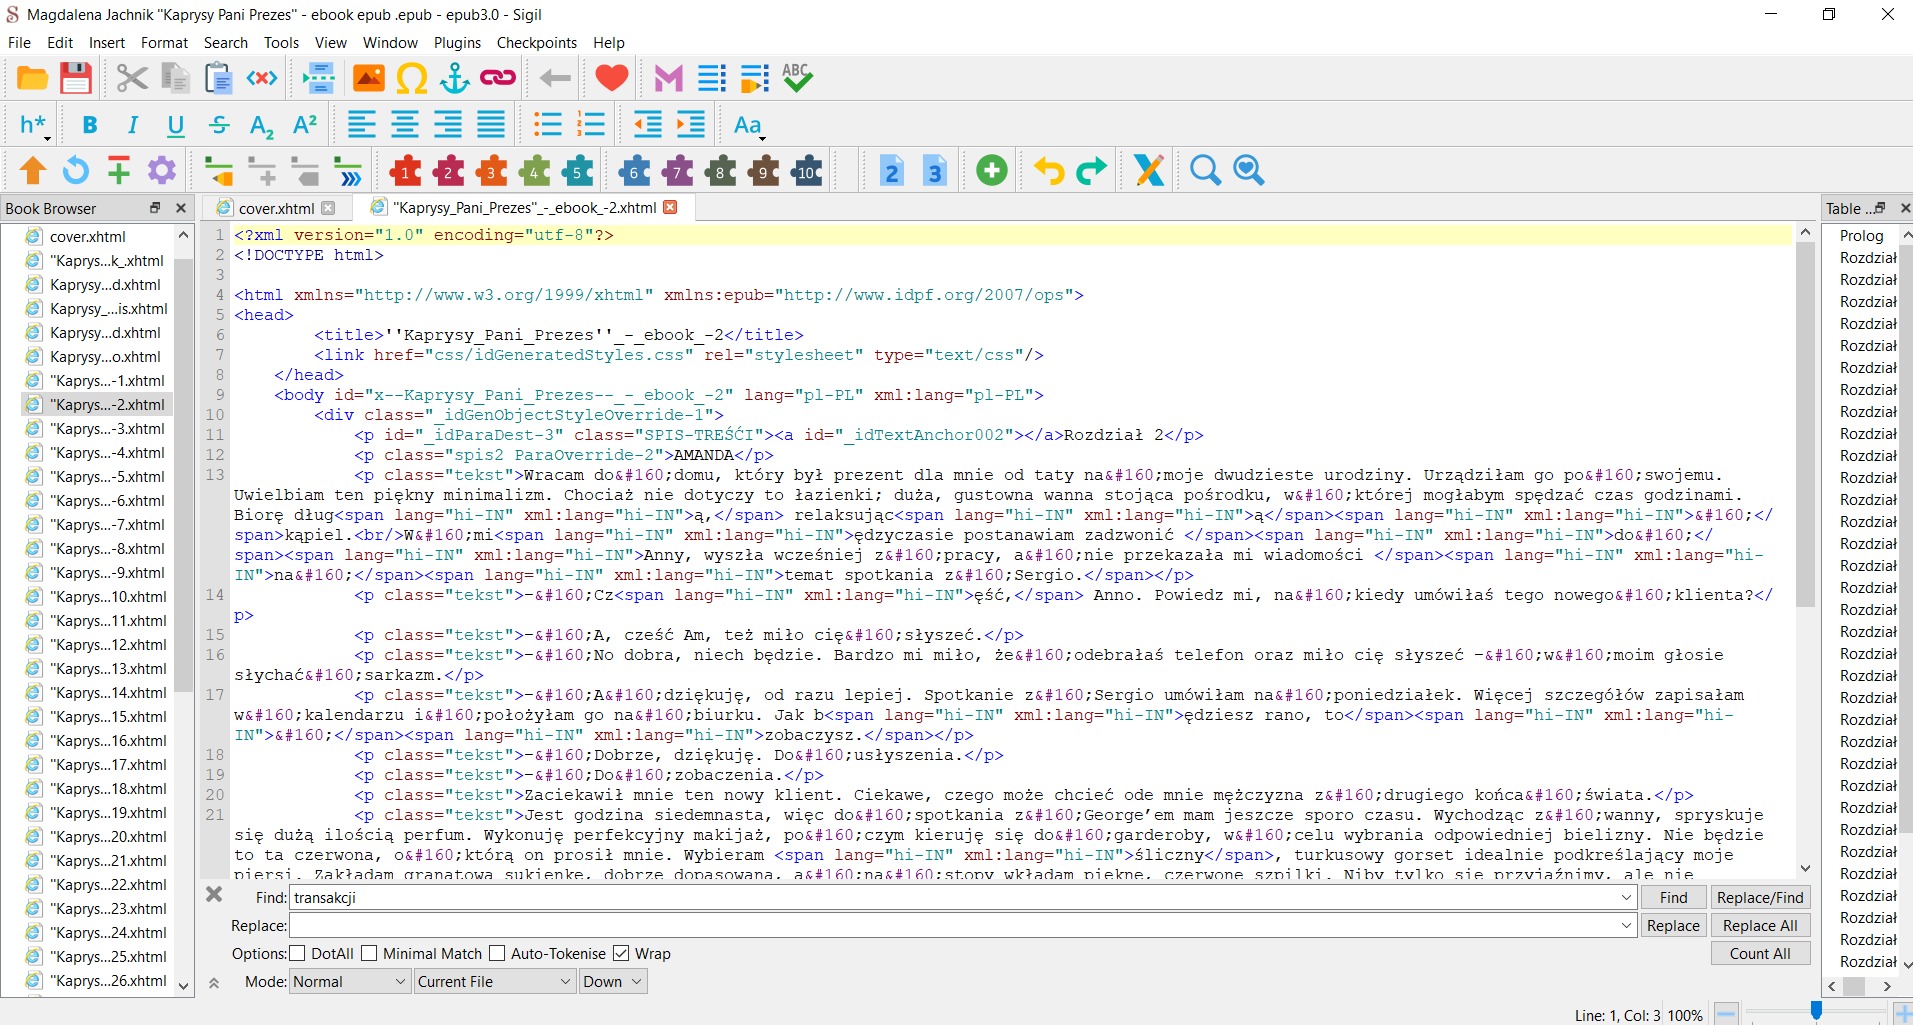1913x1025 pixels.
Task: Click the Center Align toolbar icon
Action: [405, 125]
